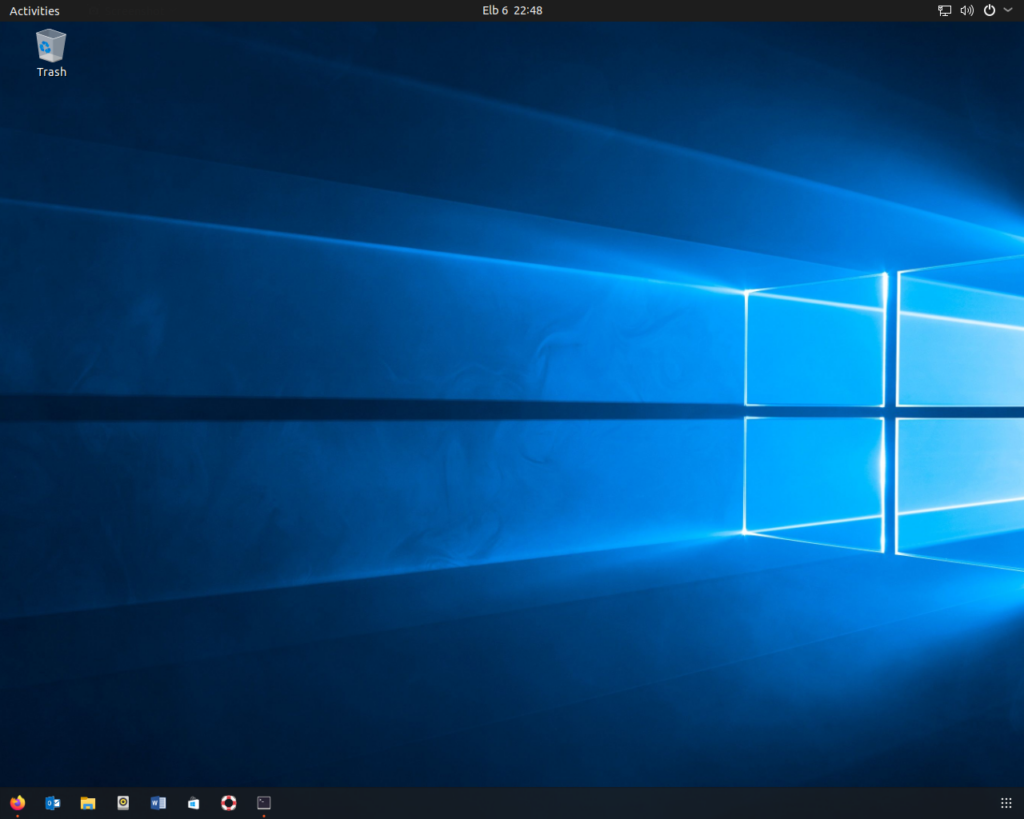This screenshot has height=819, width=1024.
Task: Open network status icon in top bar
Action: (x=944, y=10)
